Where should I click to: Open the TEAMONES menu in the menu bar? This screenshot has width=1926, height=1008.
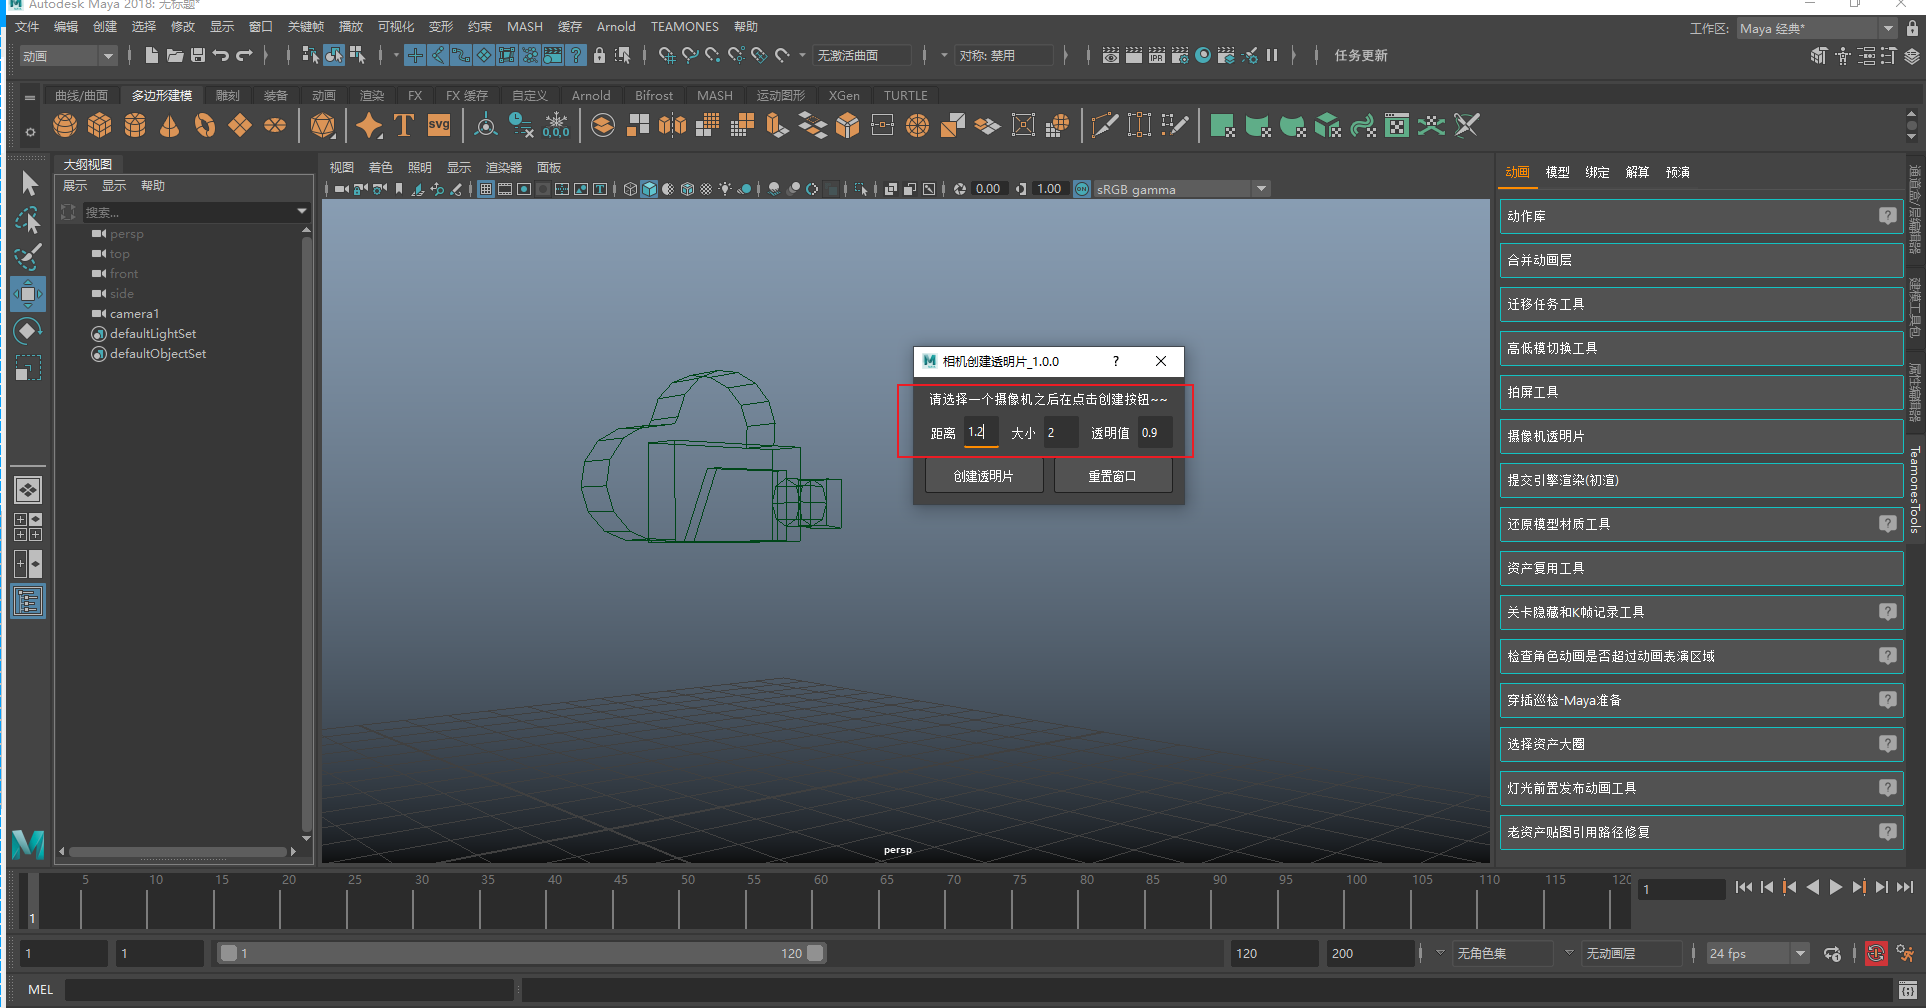pyautogui.click(x=684, y=27)
